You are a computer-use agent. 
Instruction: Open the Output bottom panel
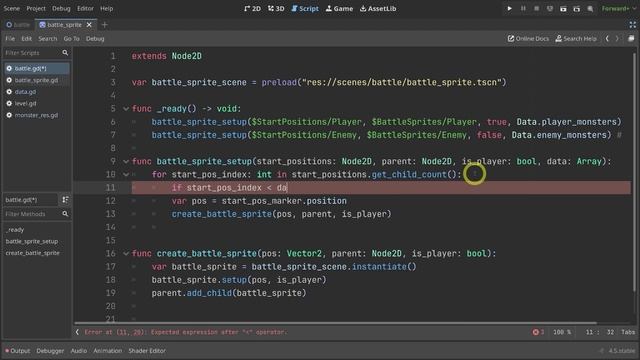pos(18,351)
